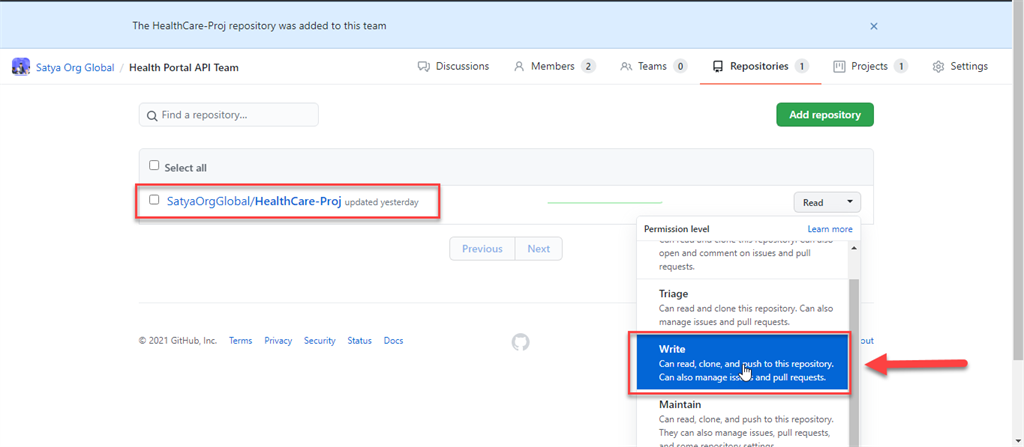Click the Next pagination button
The height and width of the screenshot is (447, 1024).
tap(539, 249)
